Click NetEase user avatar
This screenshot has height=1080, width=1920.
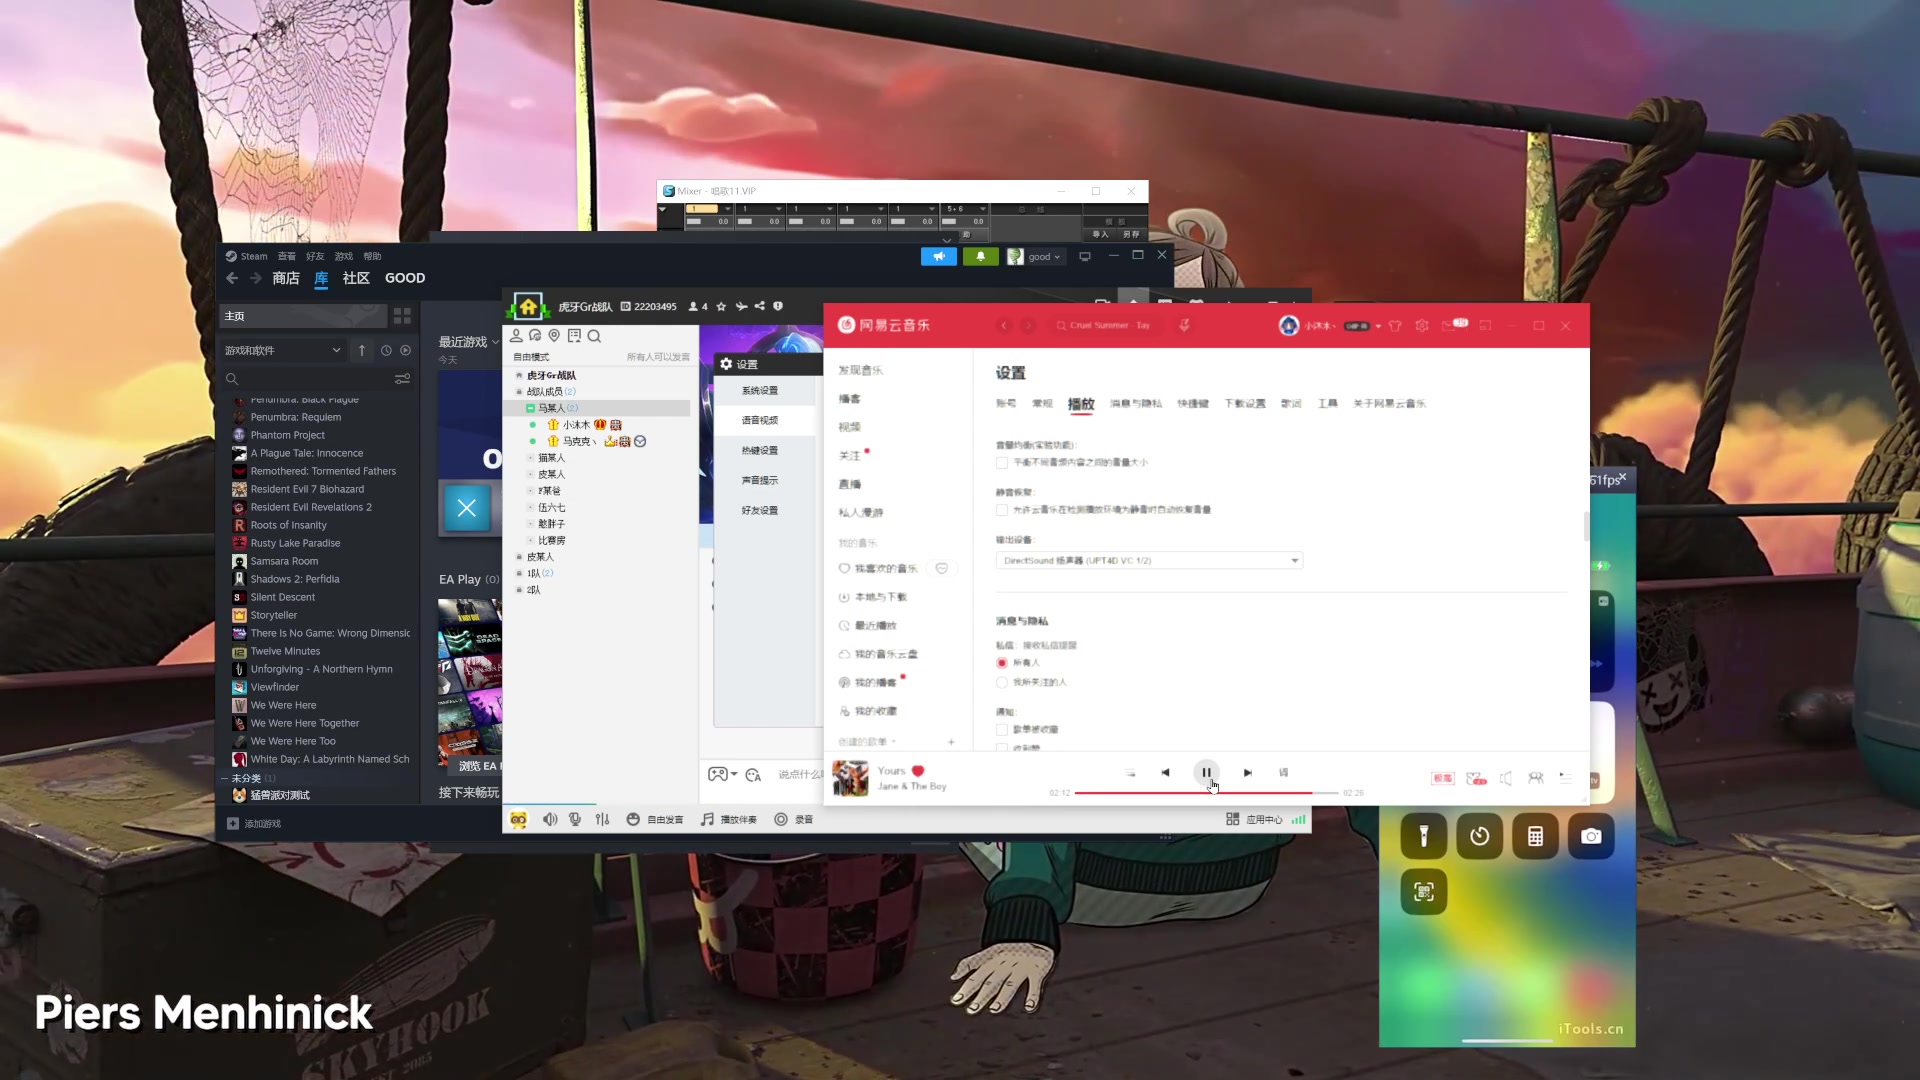pyautogui.click(x=1289, y=325)
